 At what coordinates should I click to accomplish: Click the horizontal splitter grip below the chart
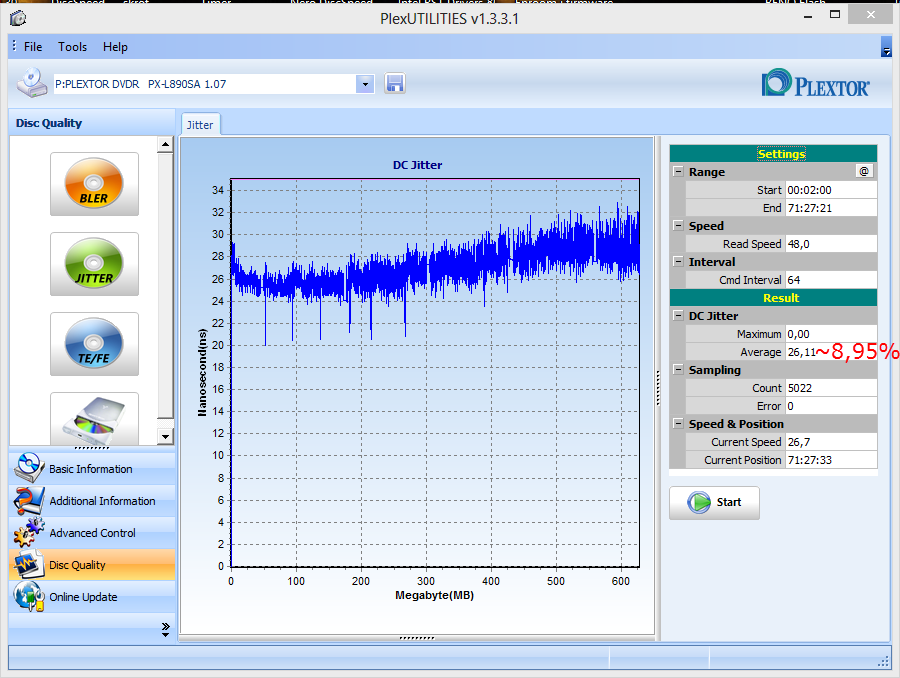[417, 638]
